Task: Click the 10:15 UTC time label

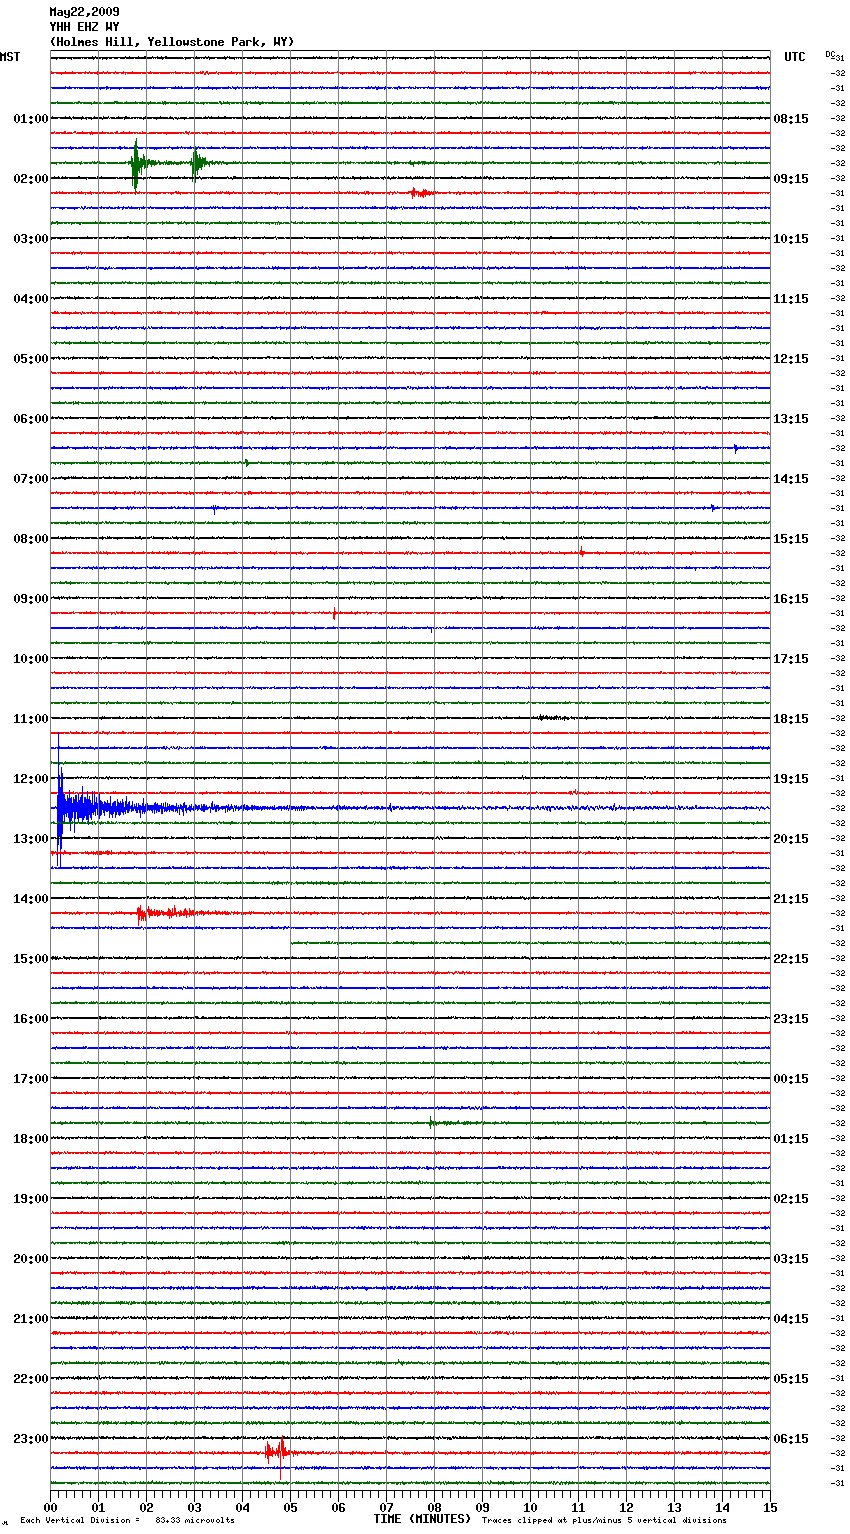Action: [x=791, y=239]
